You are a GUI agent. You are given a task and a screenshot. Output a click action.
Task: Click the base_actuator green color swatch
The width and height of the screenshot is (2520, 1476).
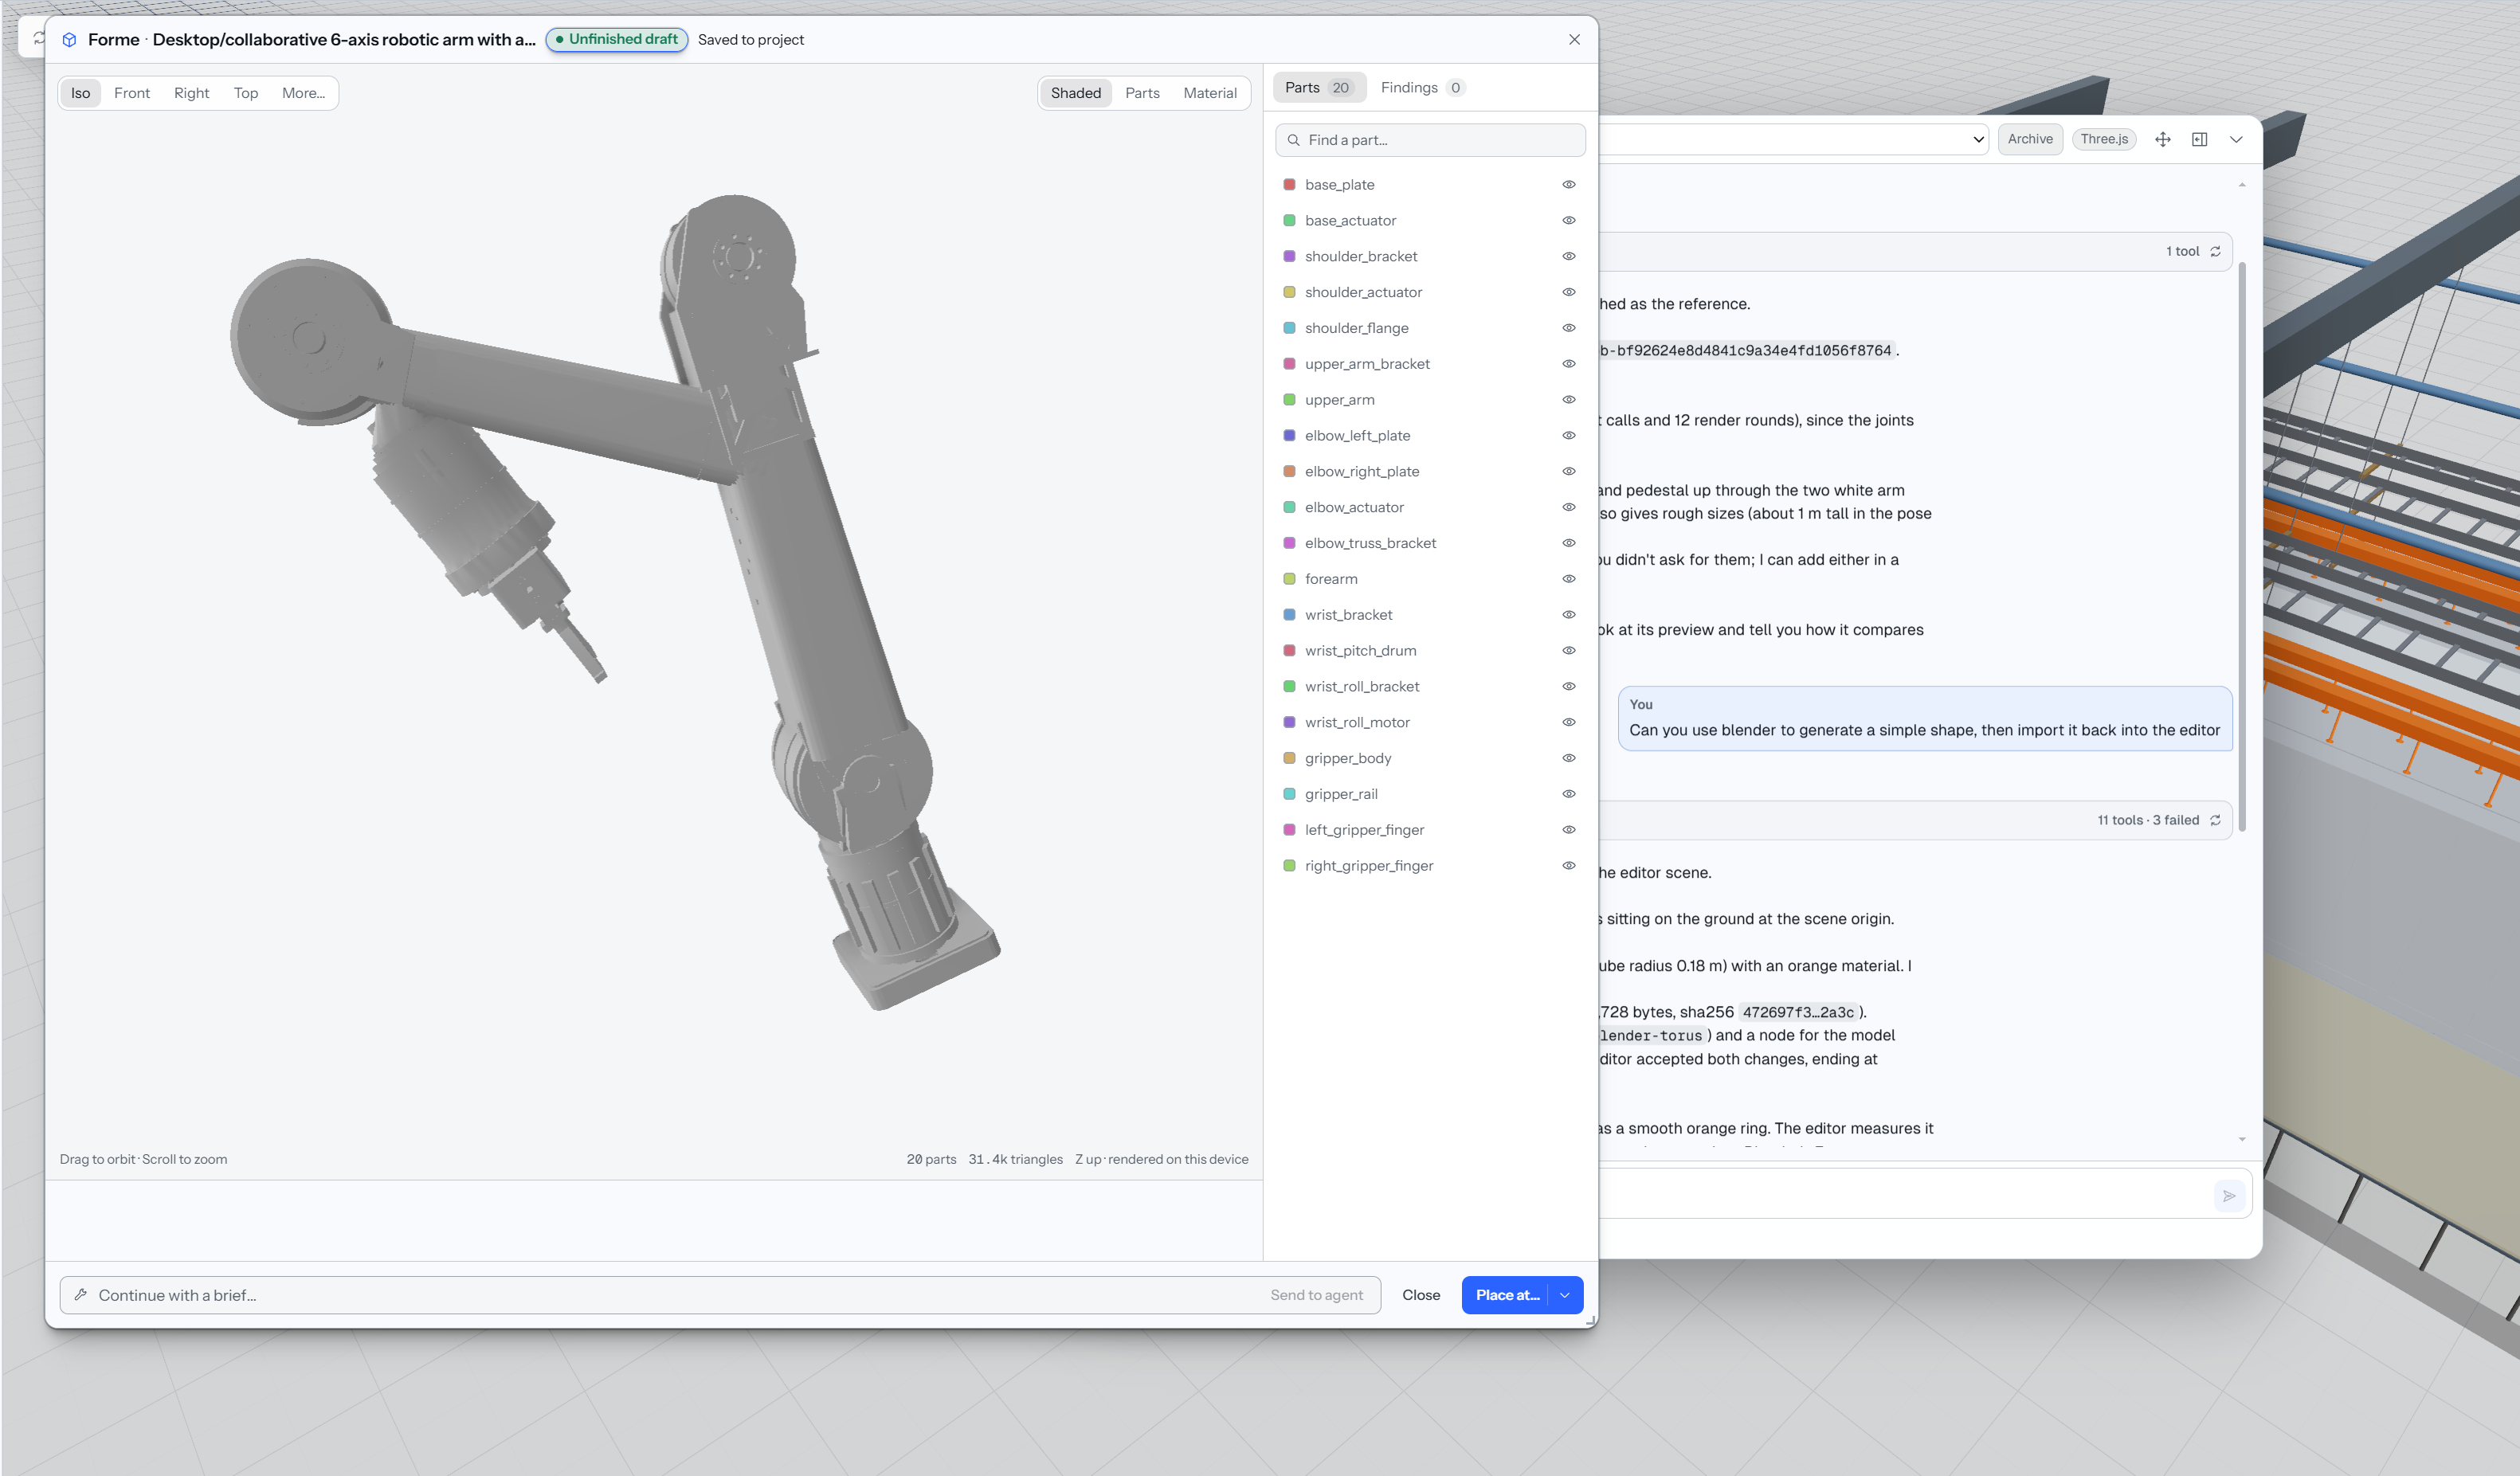coord(1289,221)
